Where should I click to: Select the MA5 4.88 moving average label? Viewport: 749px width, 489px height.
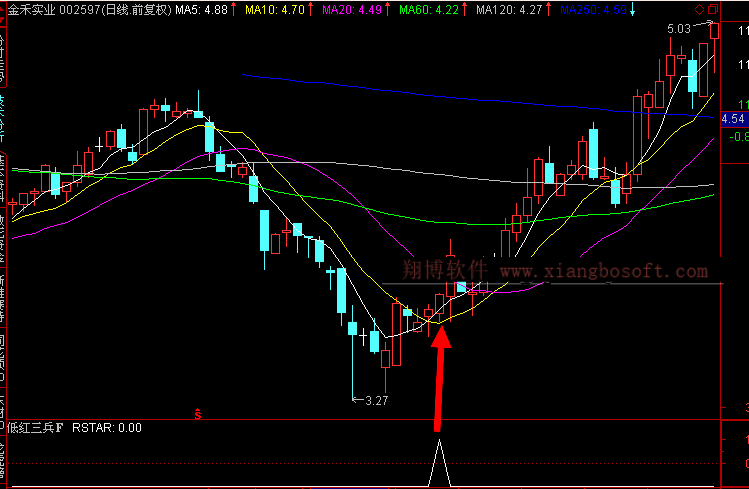point(202,10)
